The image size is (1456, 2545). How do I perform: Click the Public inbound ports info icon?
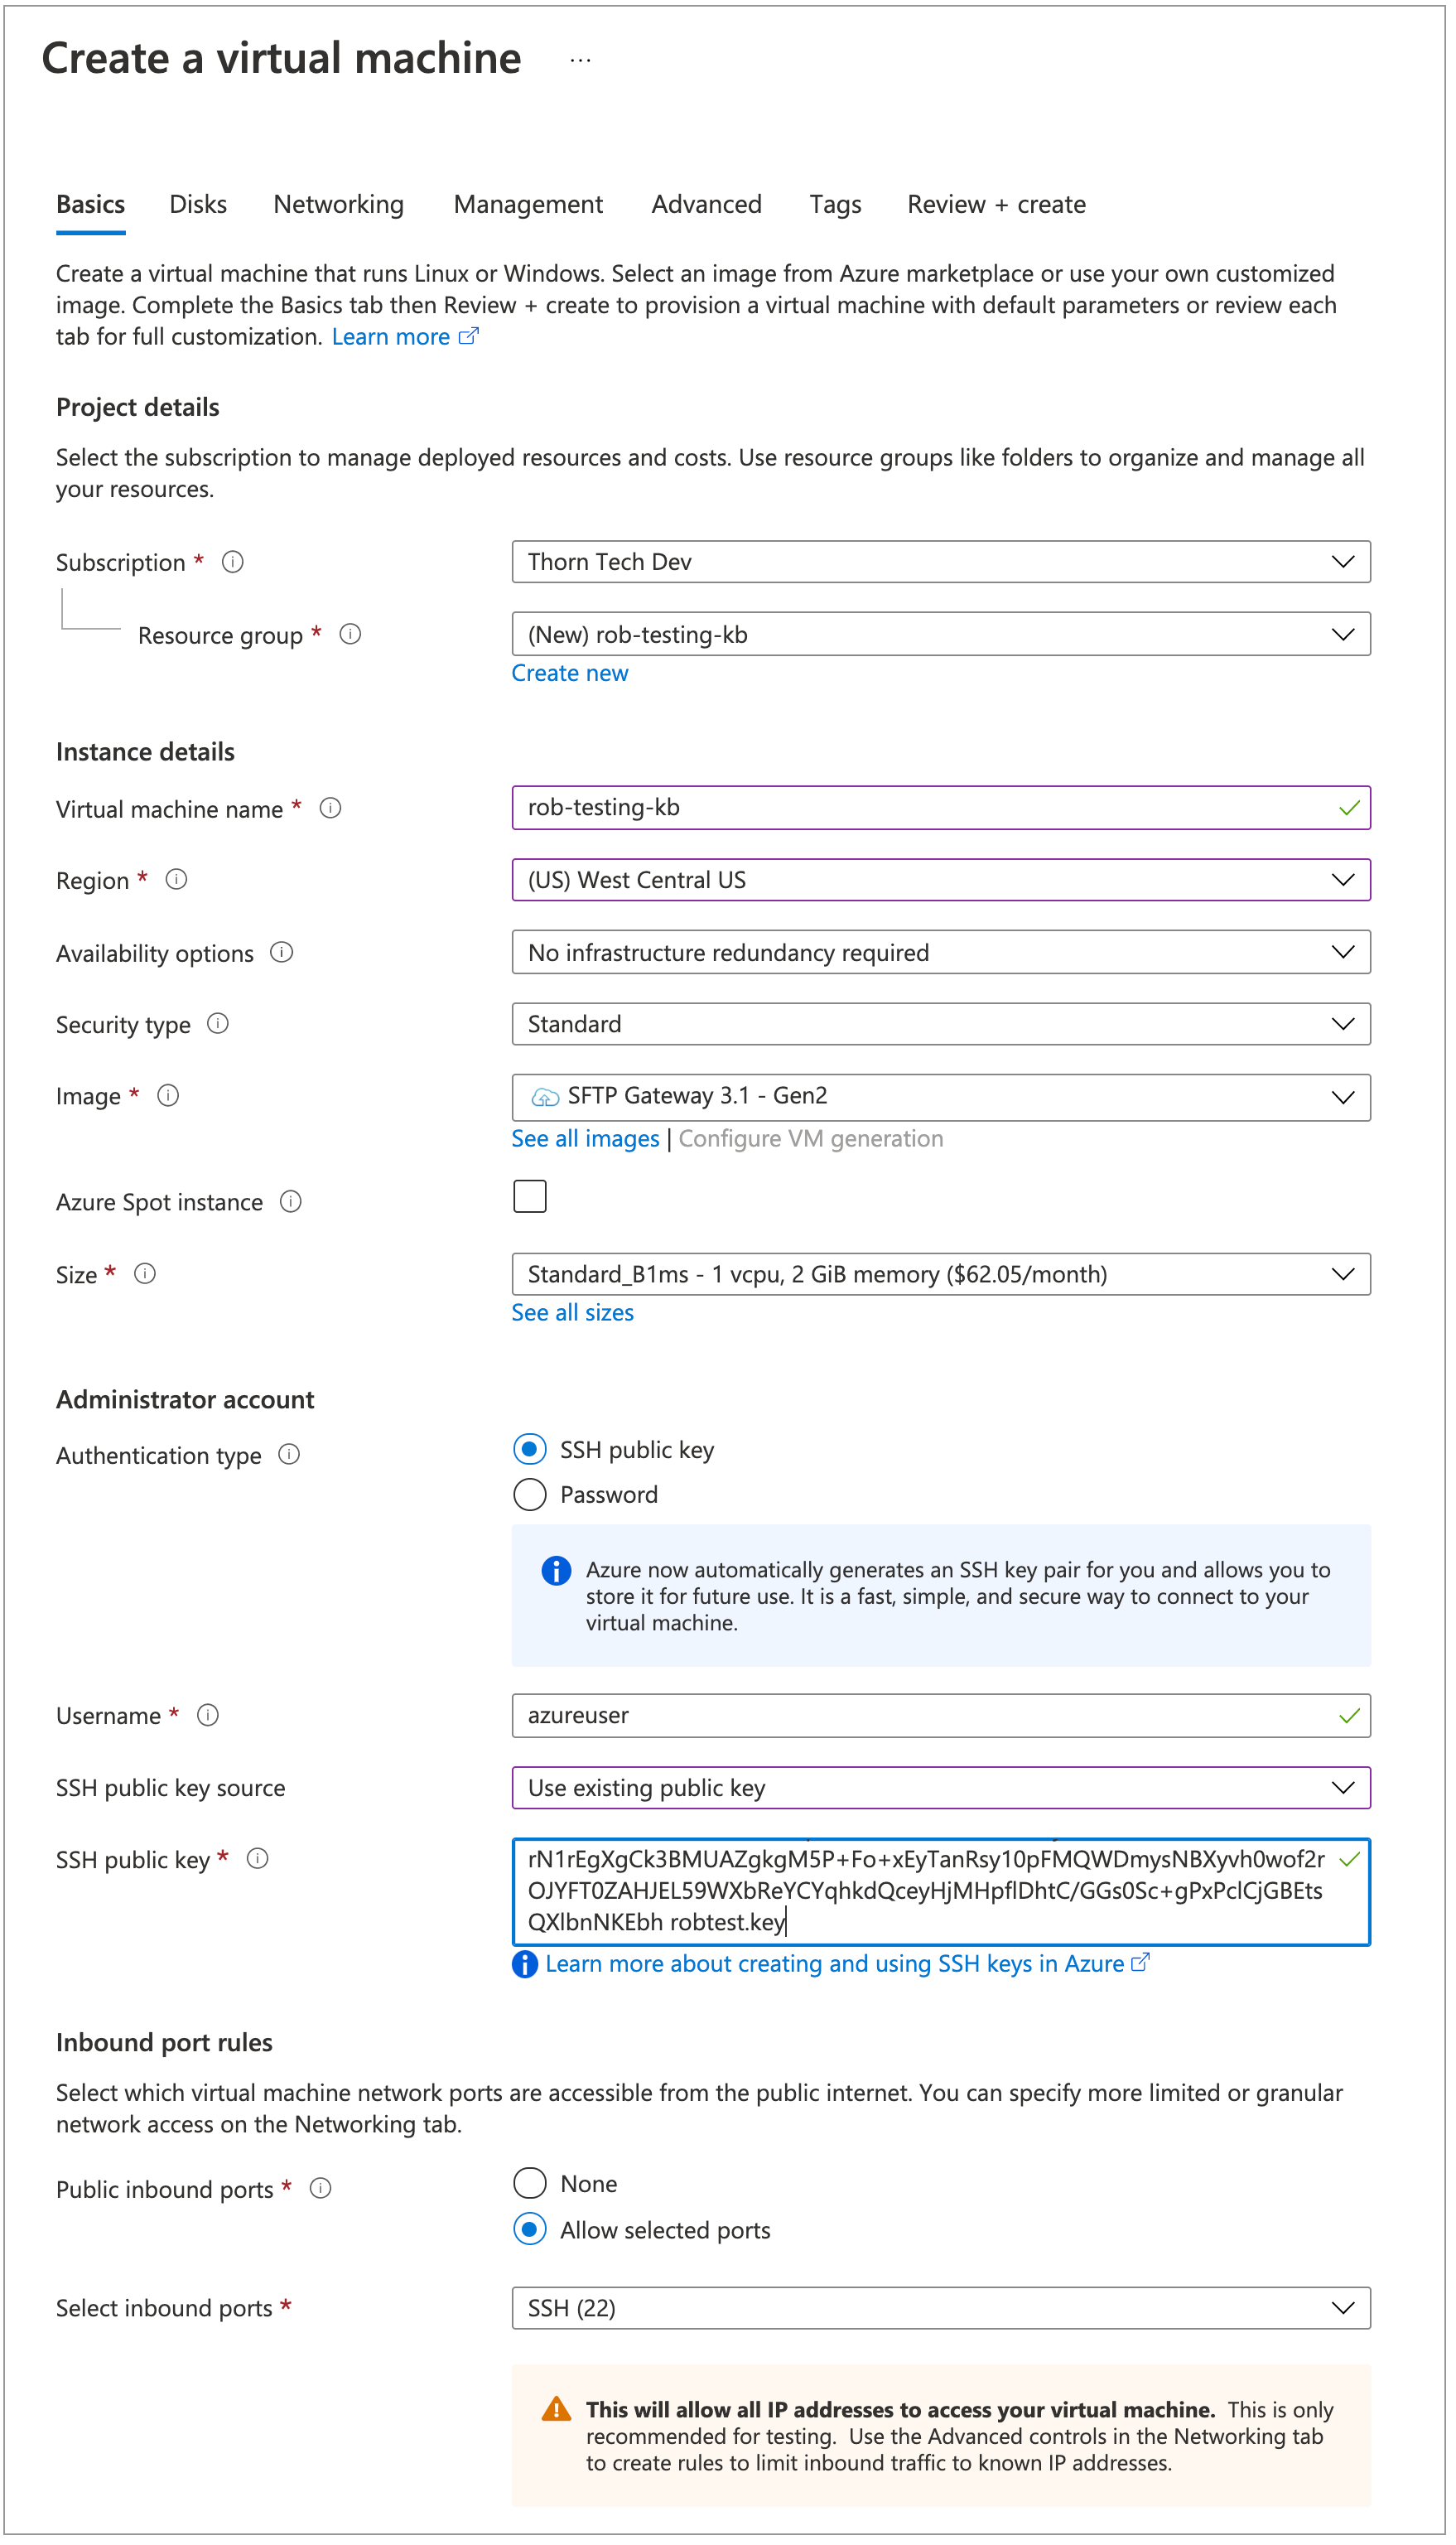pos(321,2189)
